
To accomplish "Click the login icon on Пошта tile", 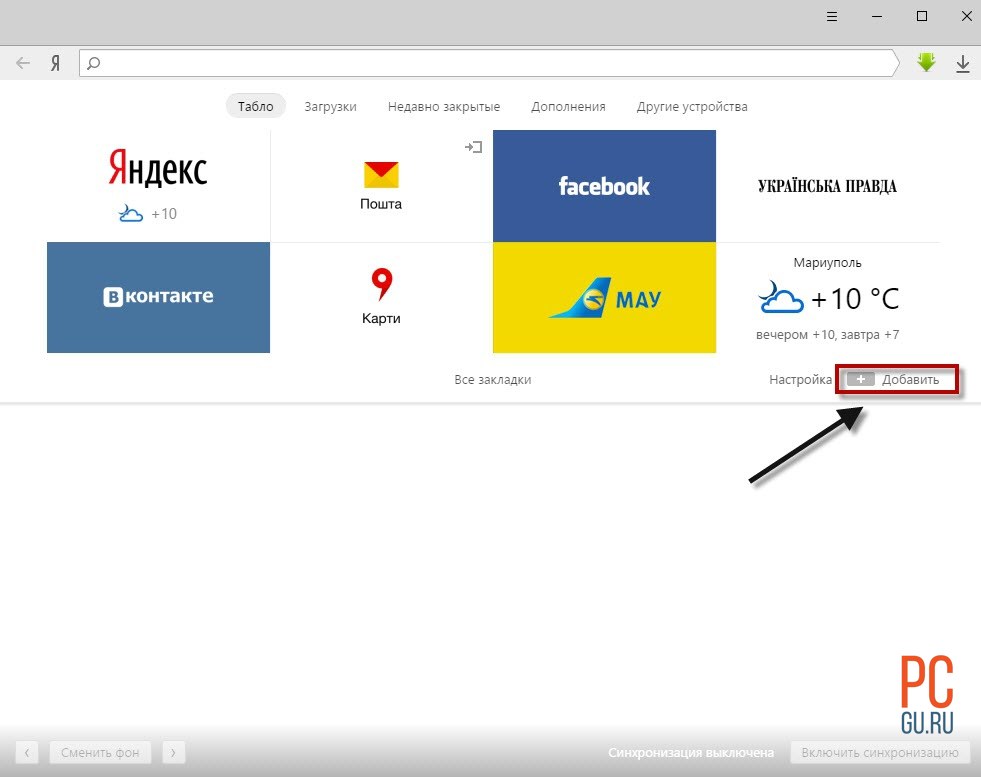I will [474, 147].
